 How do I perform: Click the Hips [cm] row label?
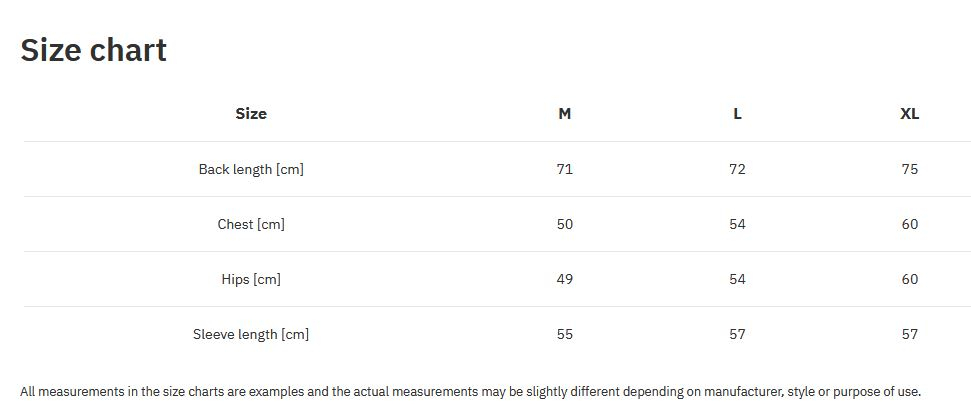coord(251,279)
